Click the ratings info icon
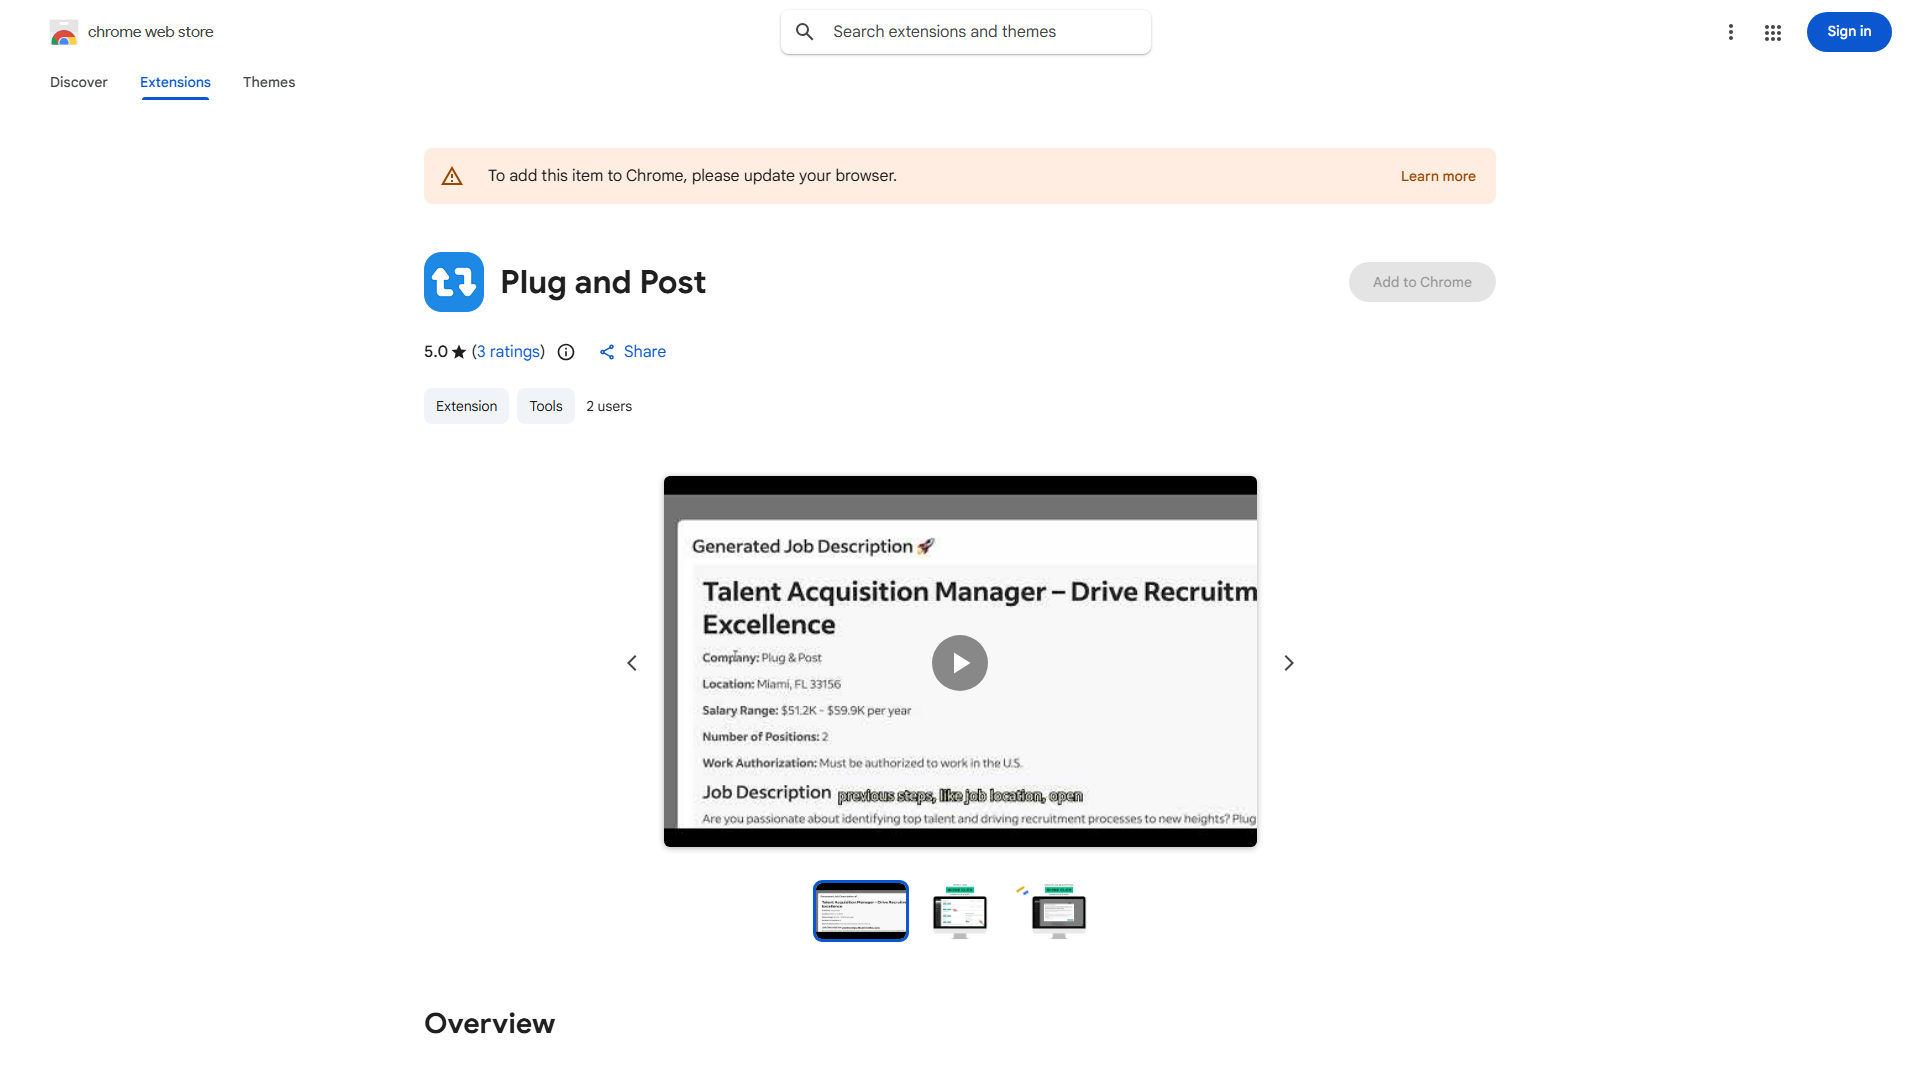The image size is (1920, 1080). (x=566, y=352)
